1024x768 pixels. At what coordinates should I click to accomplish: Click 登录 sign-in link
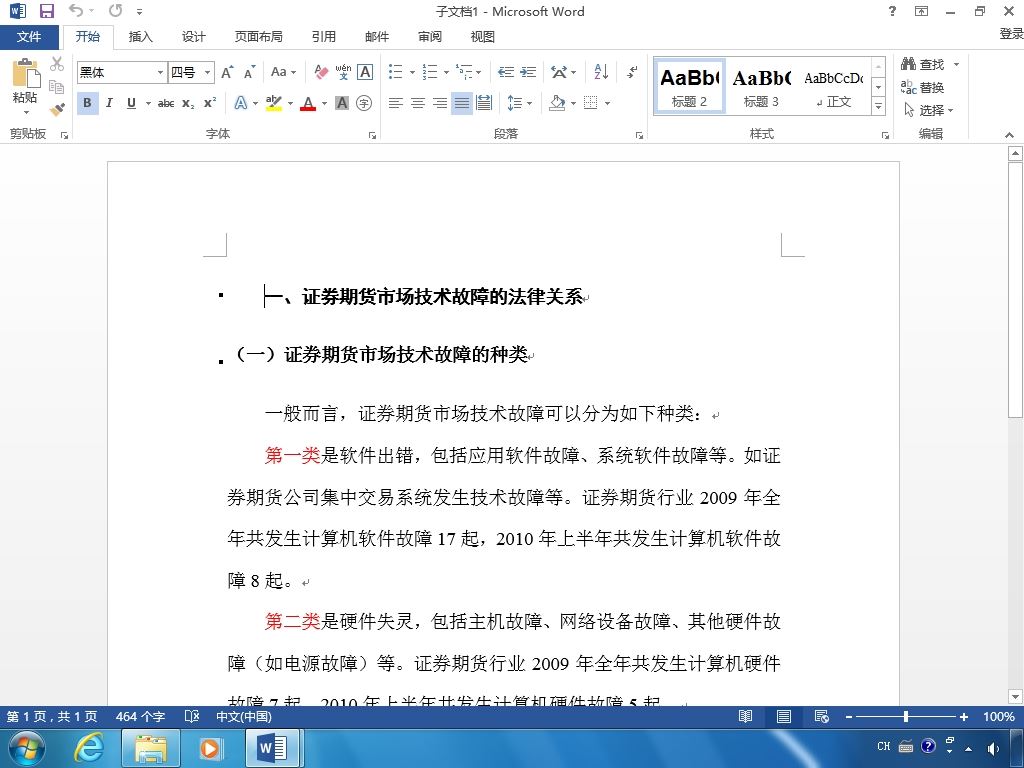point(1011,34)
